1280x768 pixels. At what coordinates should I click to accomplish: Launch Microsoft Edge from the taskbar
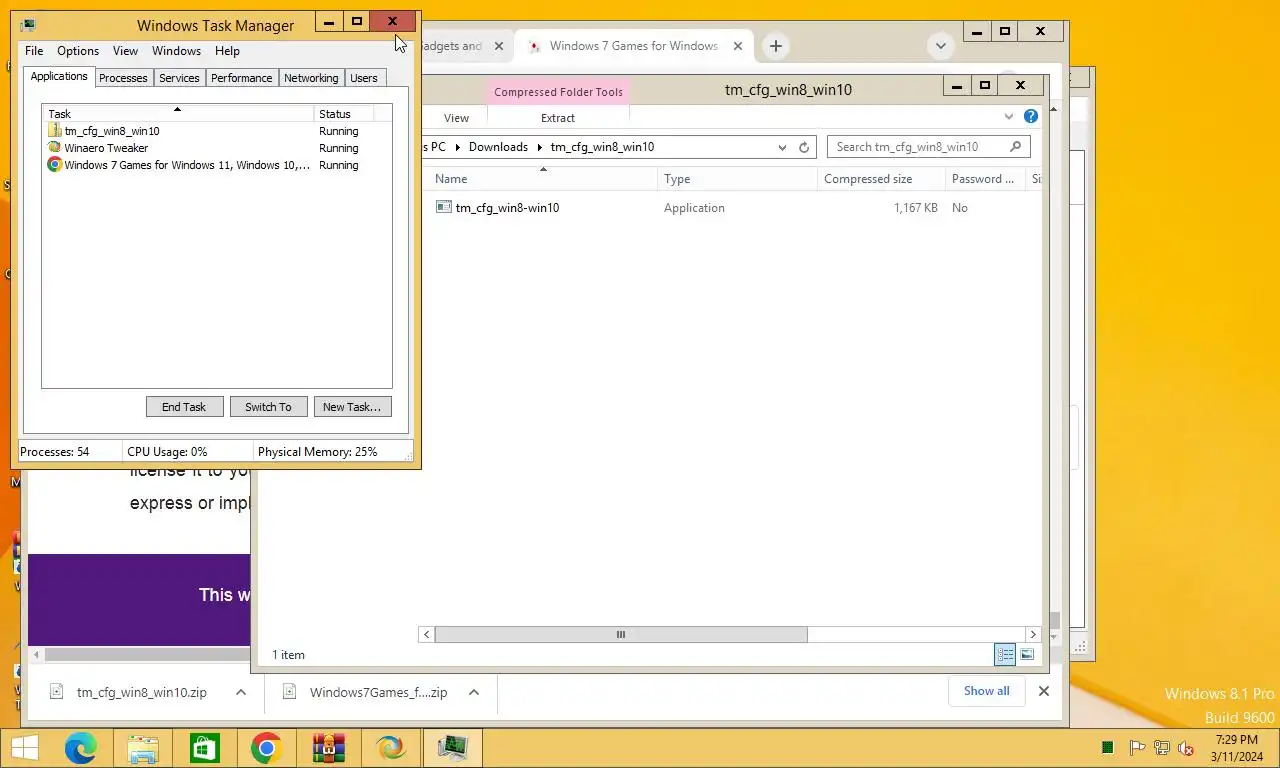[81, 748]
